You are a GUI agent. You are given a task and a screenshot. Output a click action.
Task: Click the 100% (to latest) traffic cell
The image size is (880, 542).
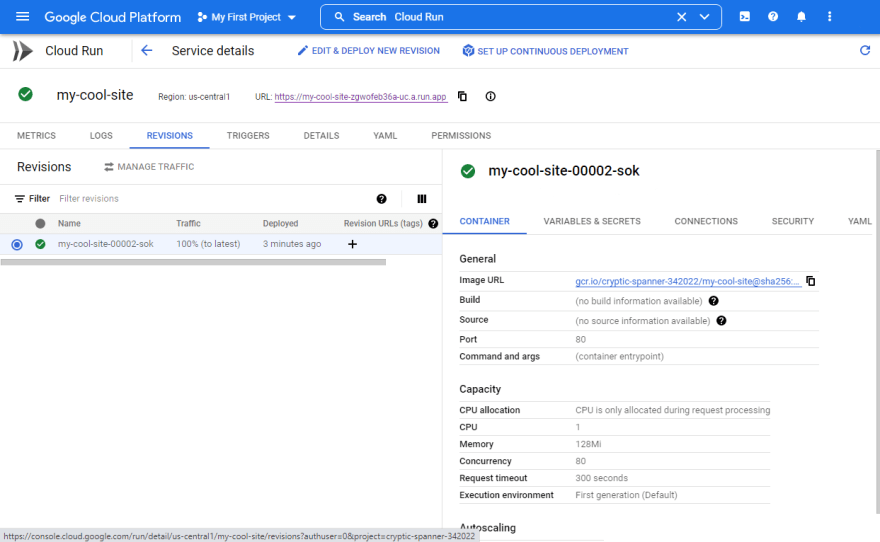208,244
